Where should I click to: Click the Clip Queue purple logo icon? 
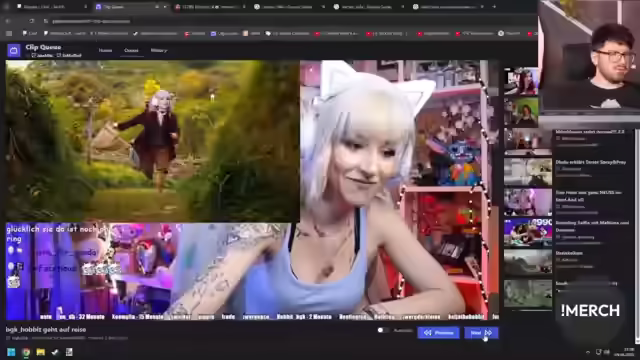pyautogui.click(x=13, y=51)
